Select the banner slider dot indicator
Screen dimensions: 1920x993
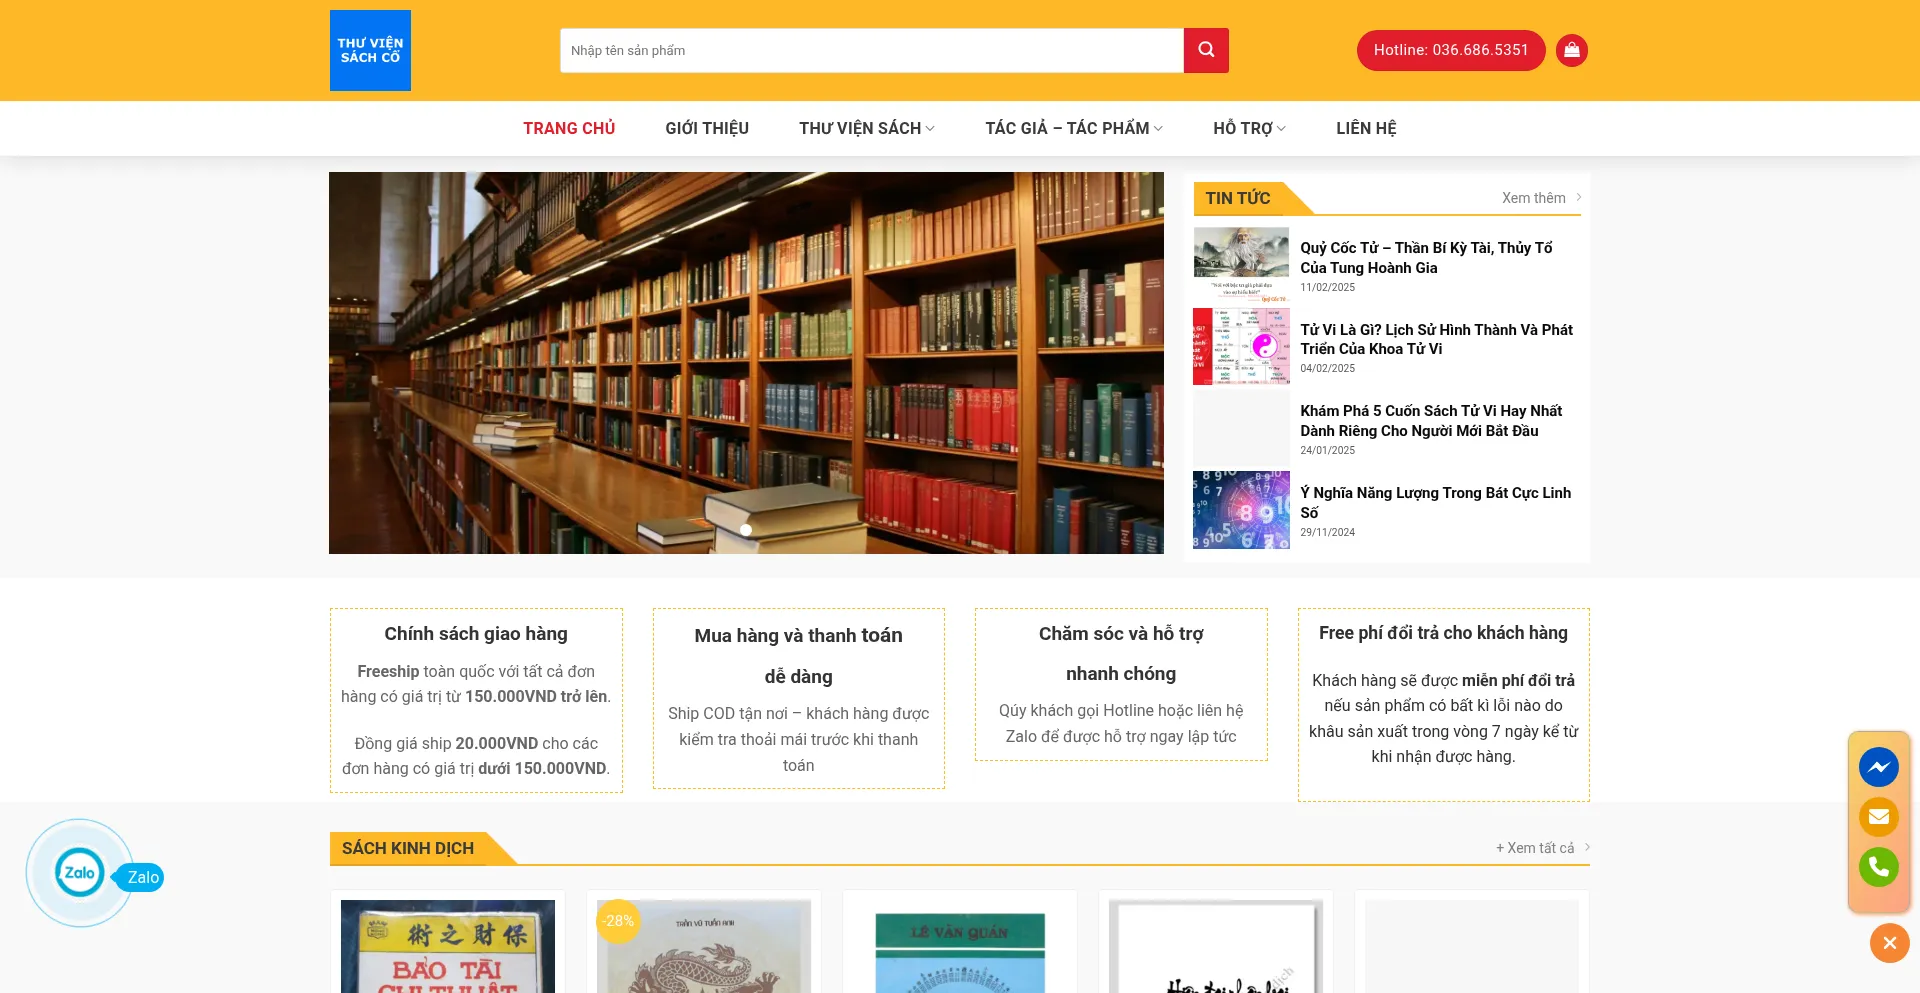(746, 530)
